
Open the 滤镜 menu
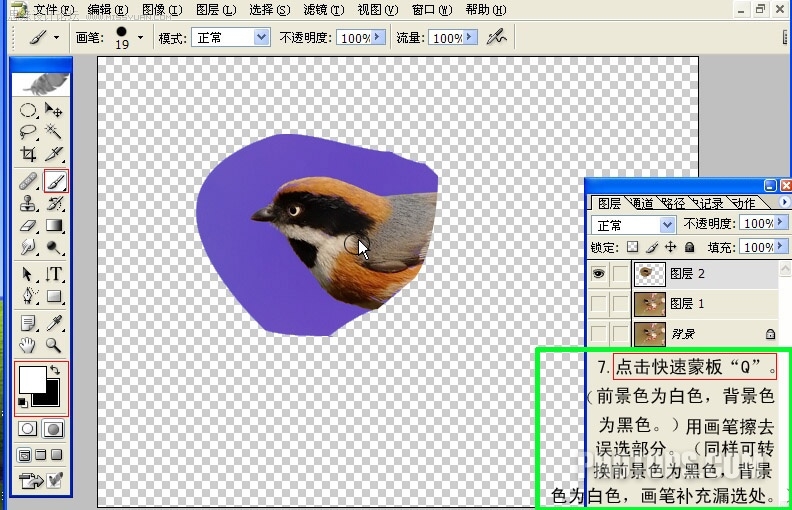pos(324,10)
